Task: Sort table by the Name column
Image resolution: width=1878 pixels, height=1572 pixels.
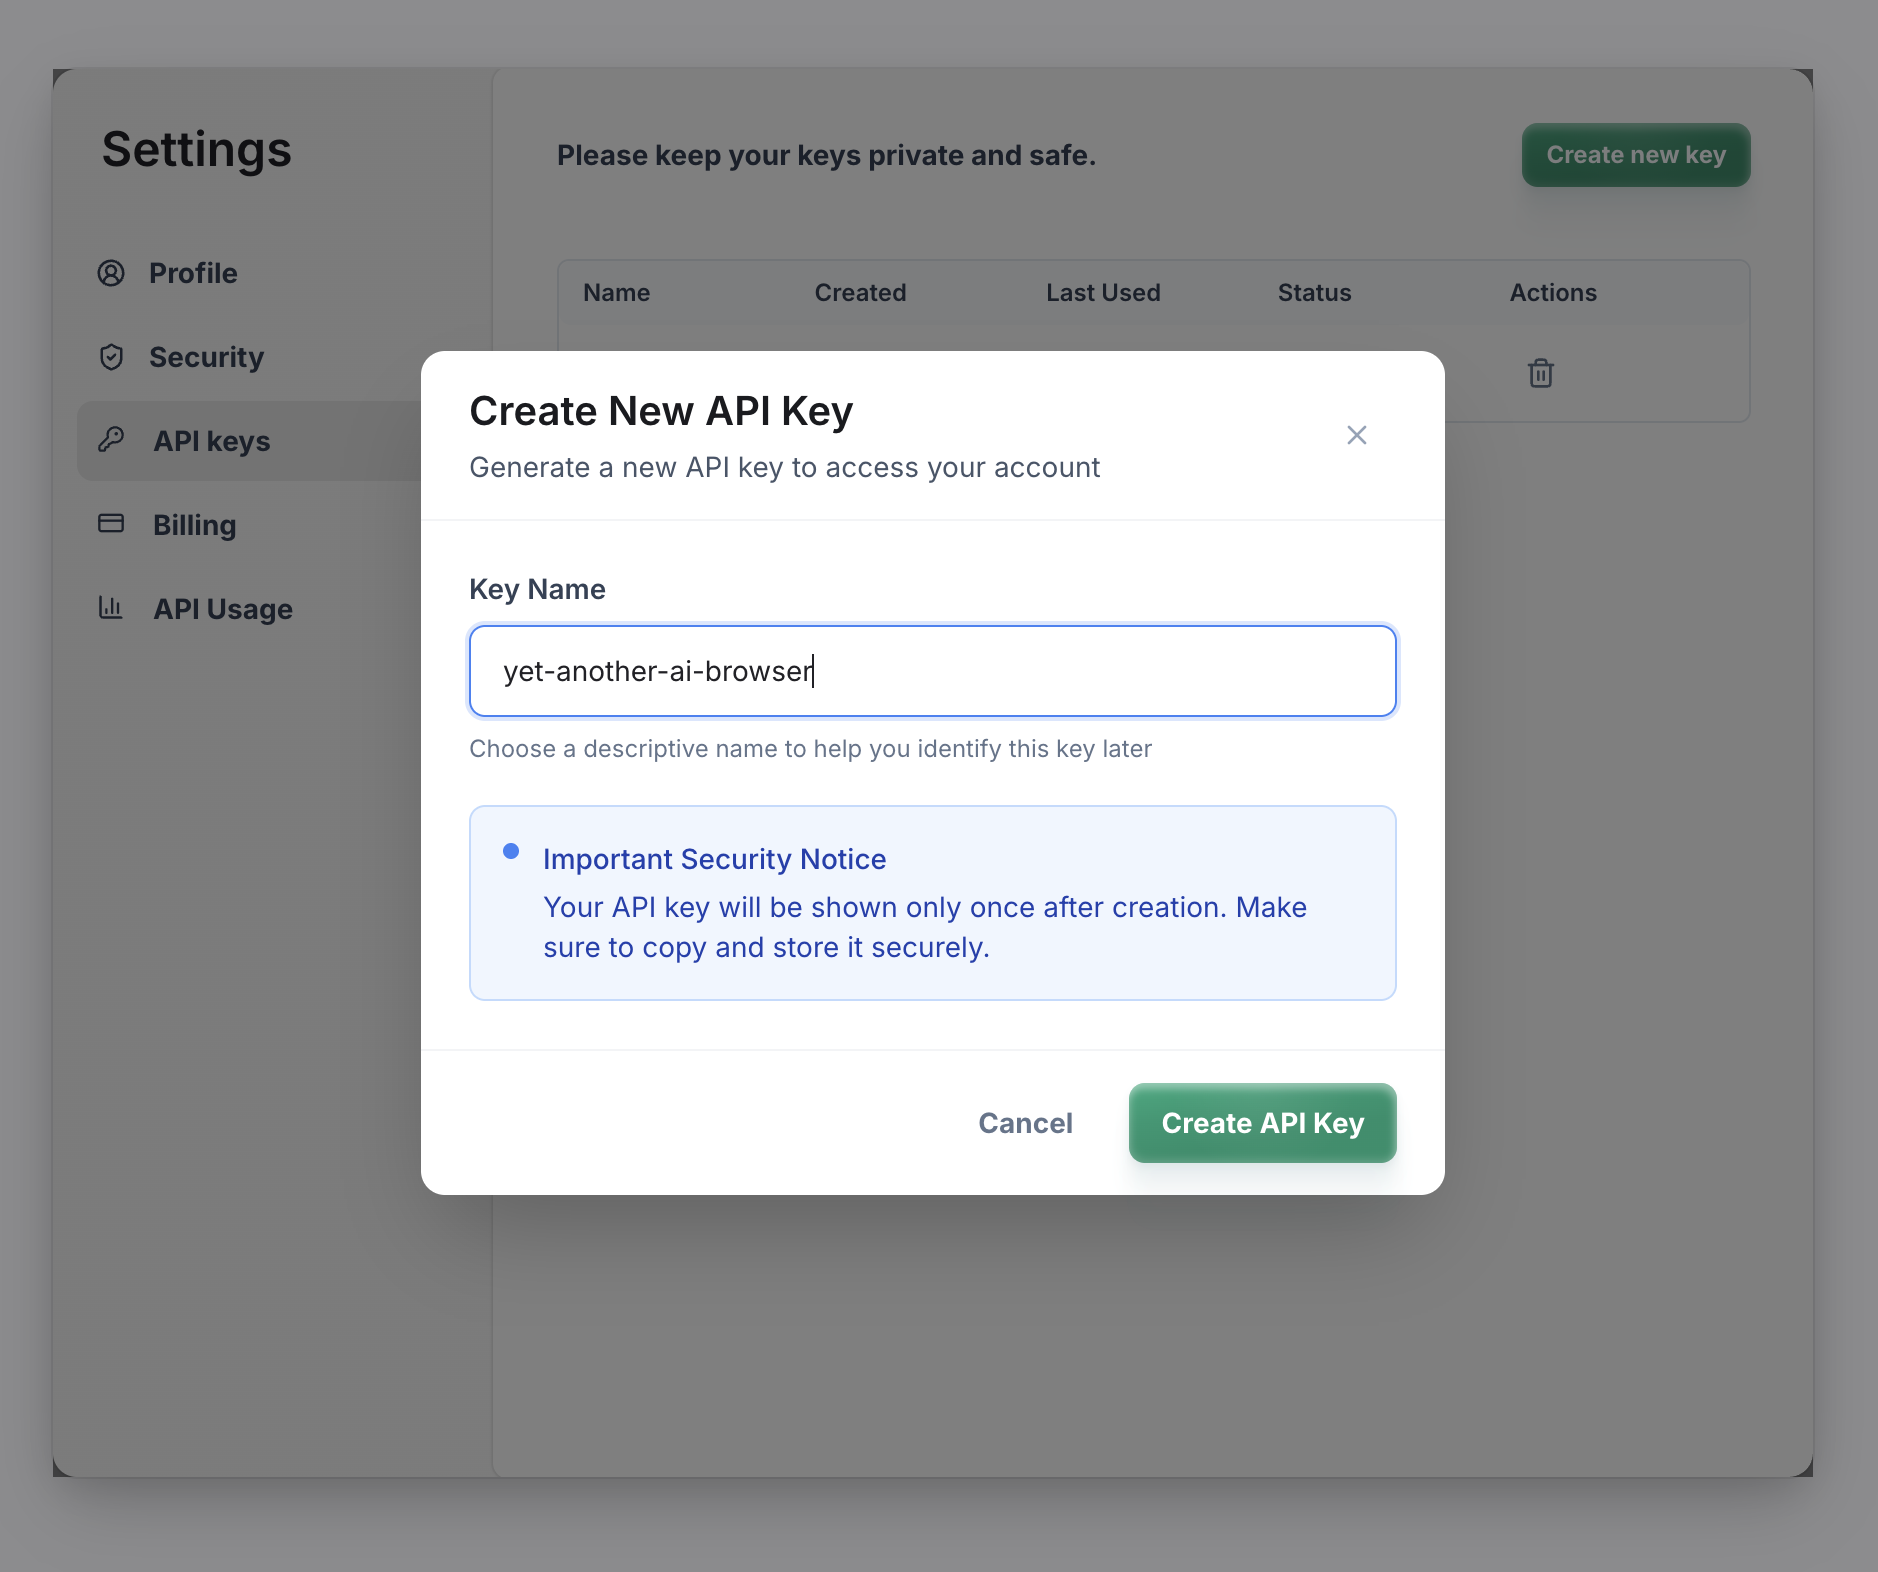Action: pyautogui.click(x=617, y=292)
